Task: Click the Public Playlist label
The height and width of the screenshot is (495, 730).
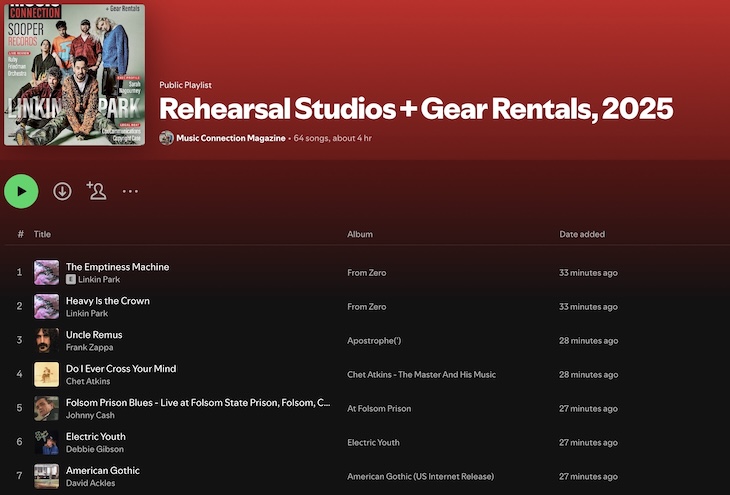Action: point(185,85)
